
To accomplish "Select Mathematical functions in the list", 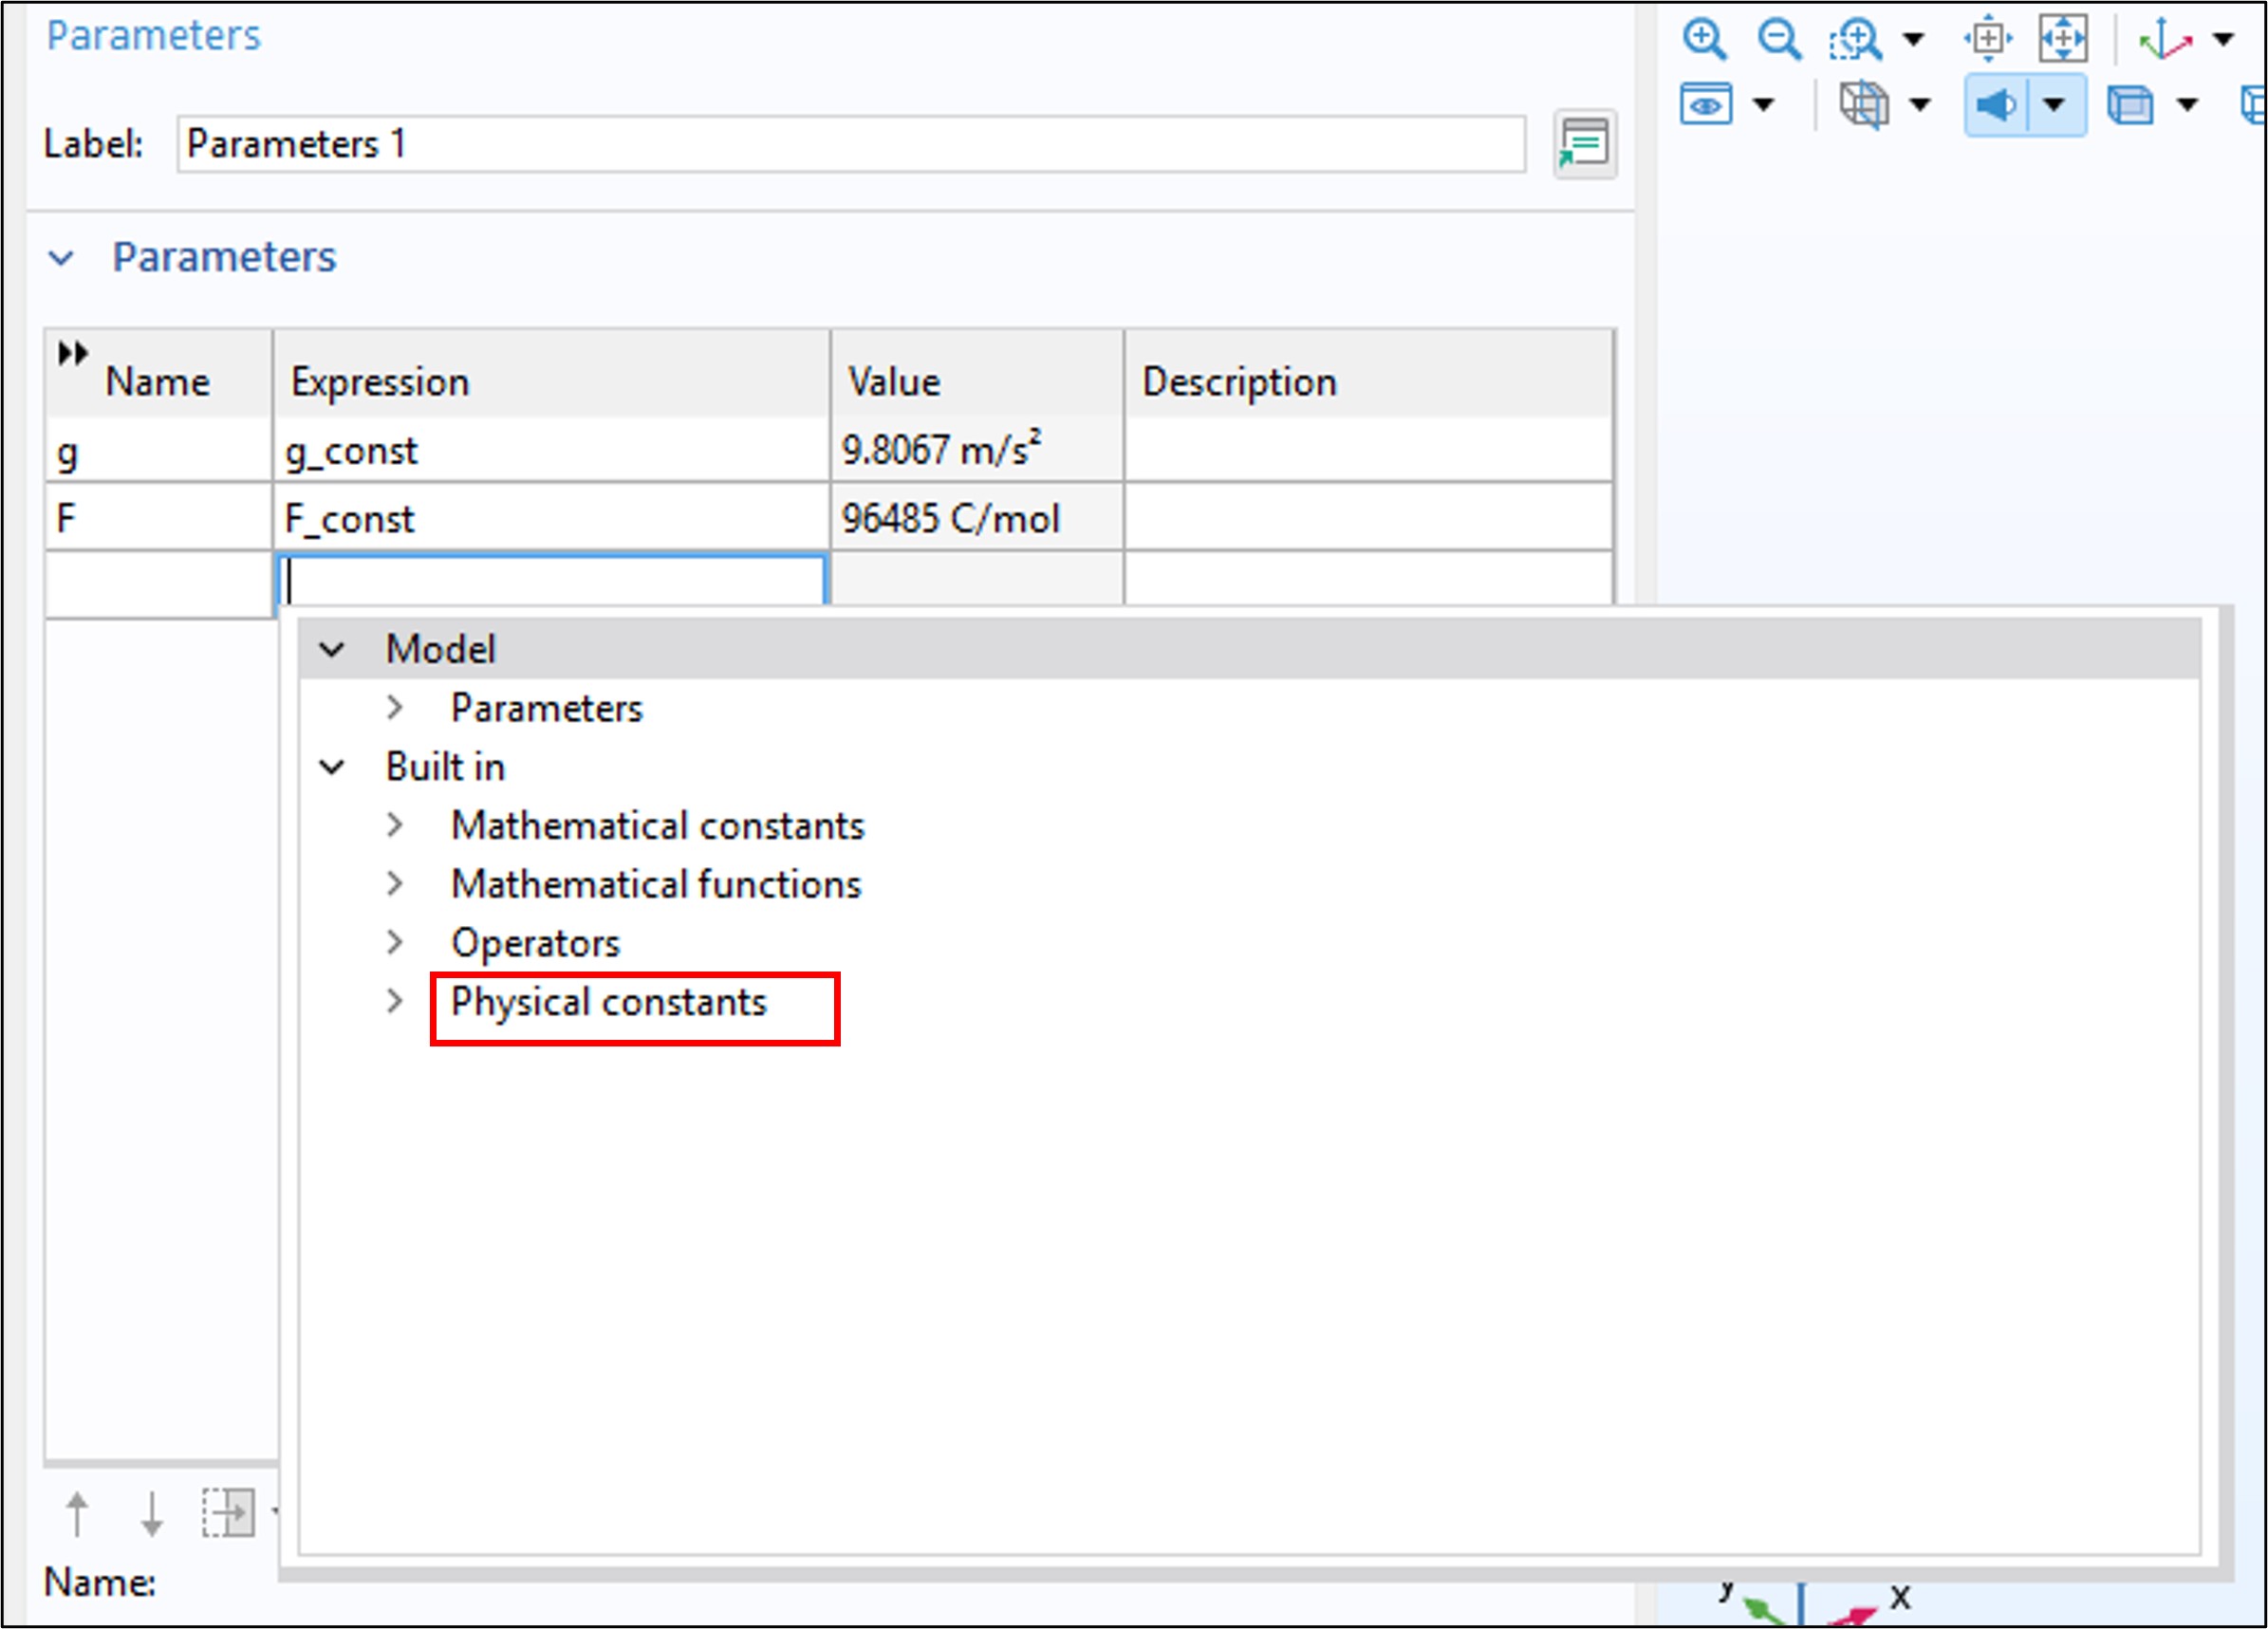I will [656, 884].
